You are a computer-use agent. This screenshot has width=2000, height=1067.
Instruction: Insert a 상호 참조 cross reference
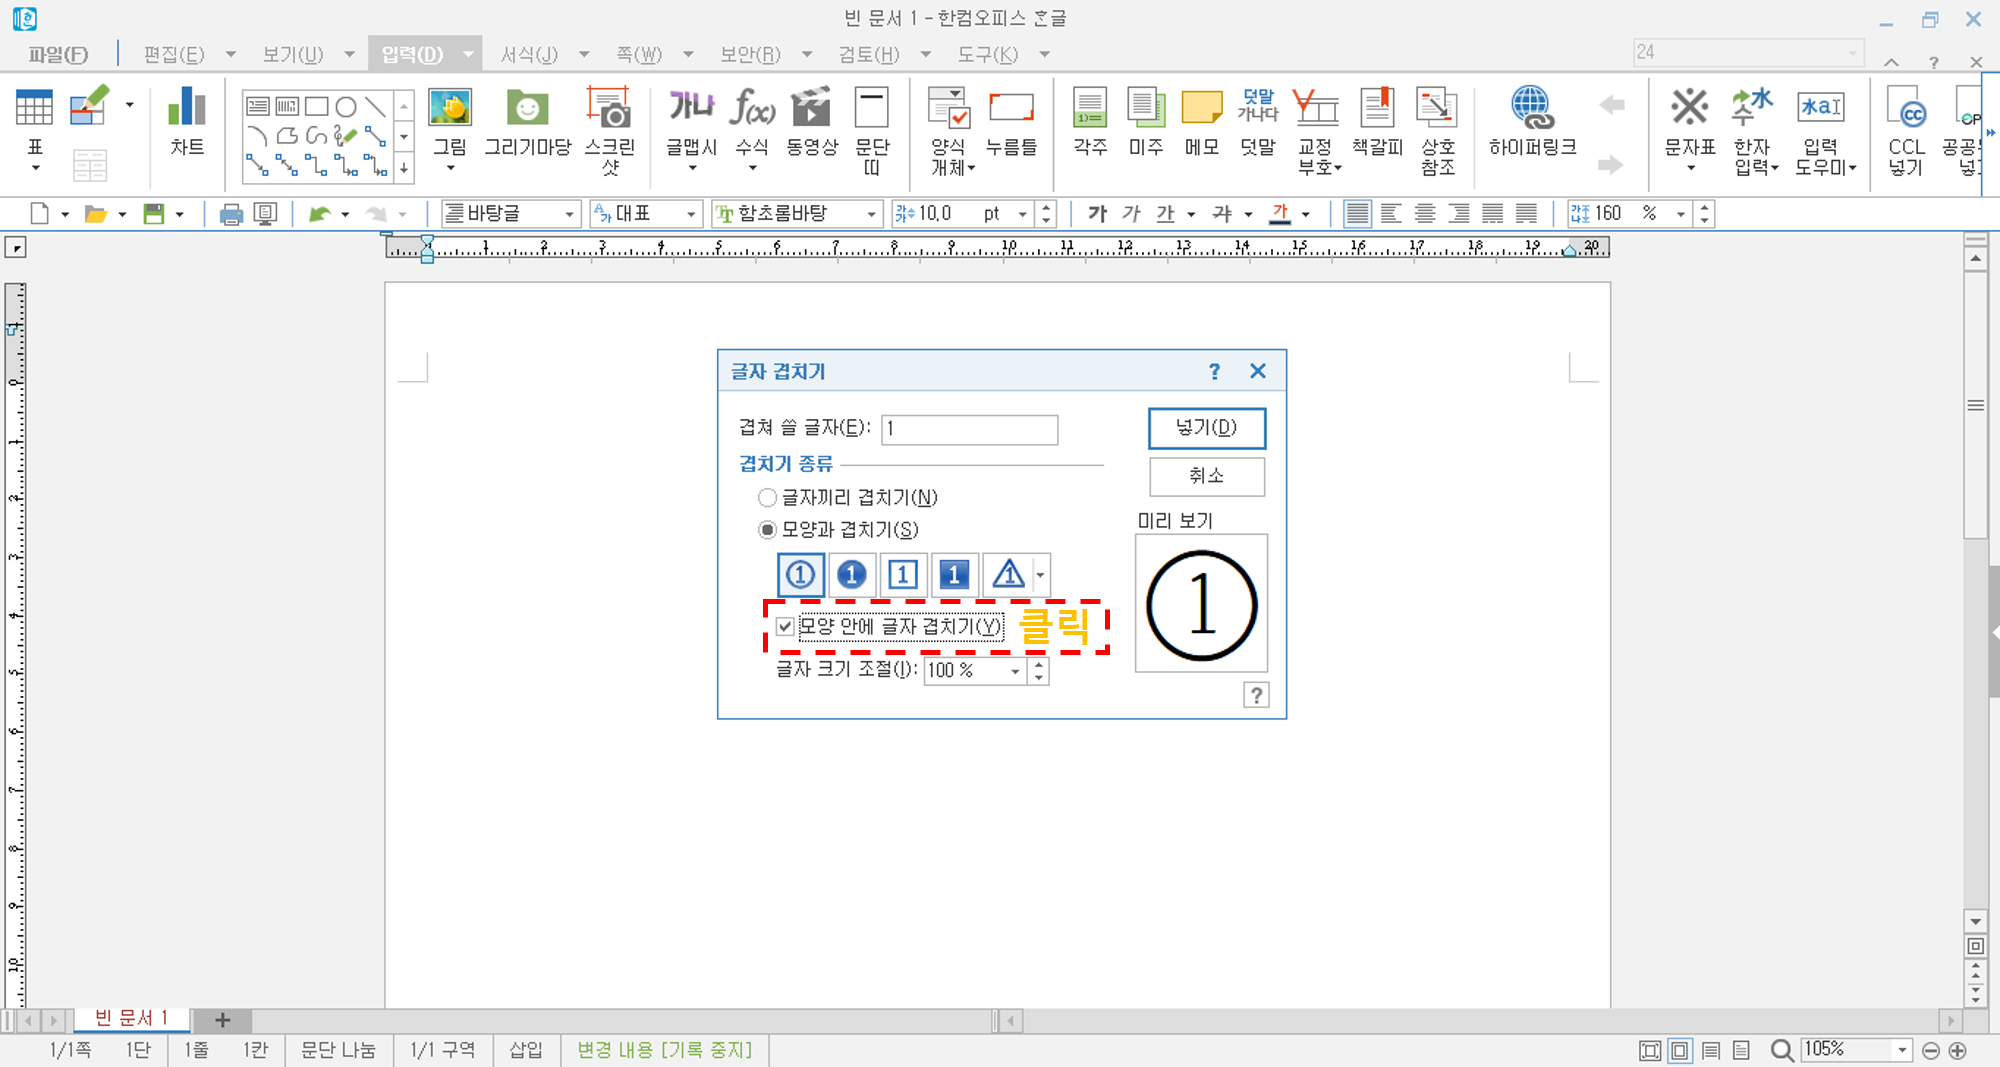tap(1438, 130)
